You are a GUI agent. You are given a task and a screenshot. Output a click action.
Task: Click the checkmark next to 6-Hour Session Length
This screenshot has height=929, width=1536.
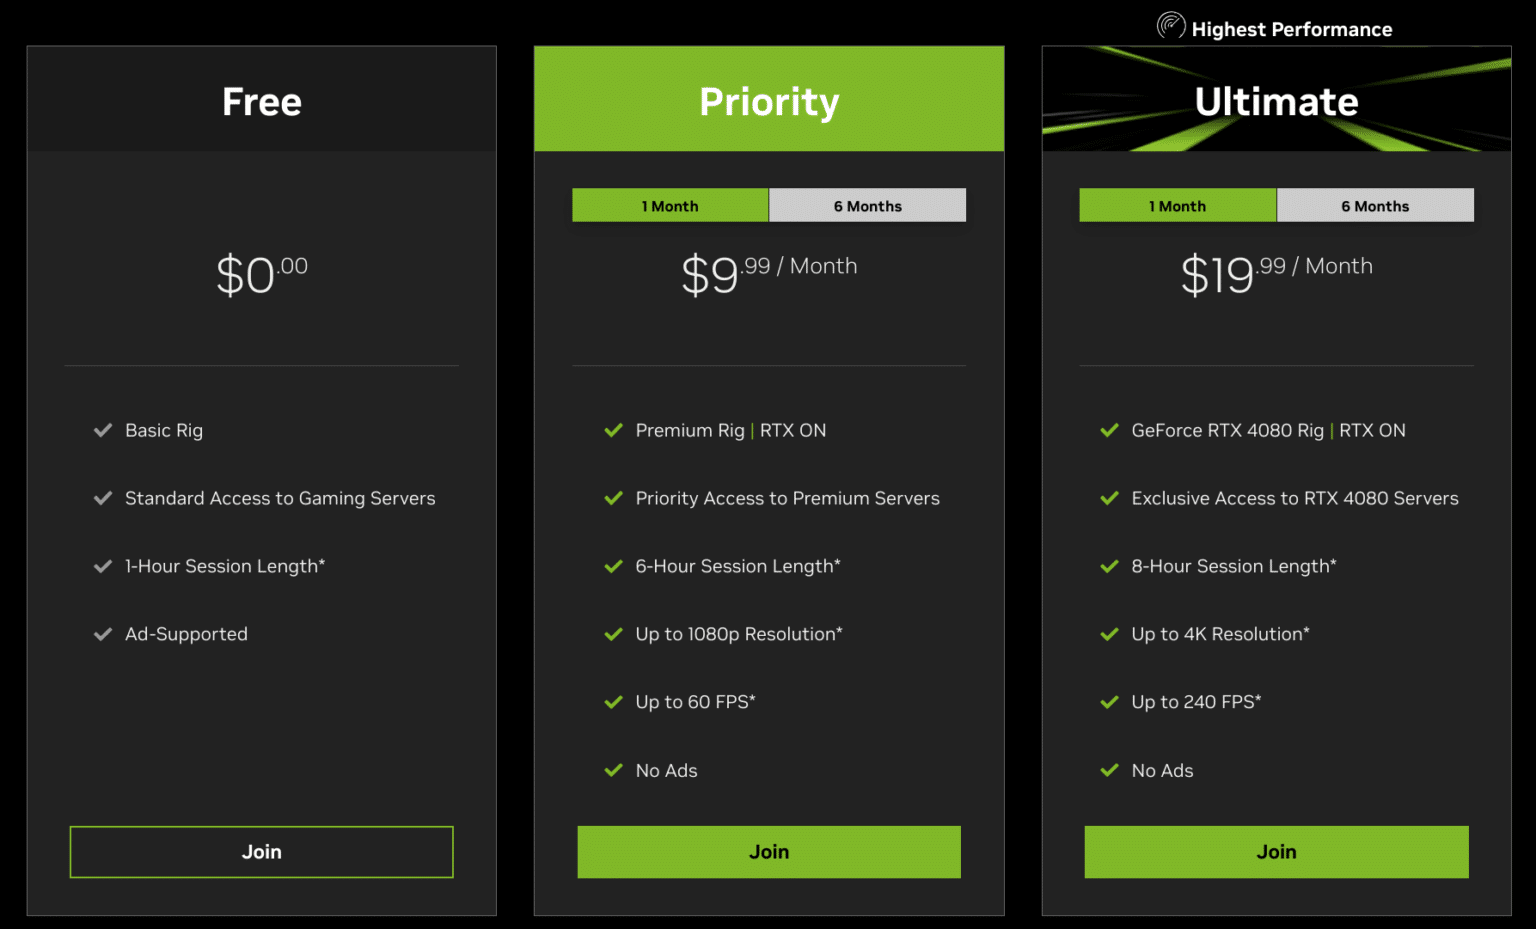[613, 566]
